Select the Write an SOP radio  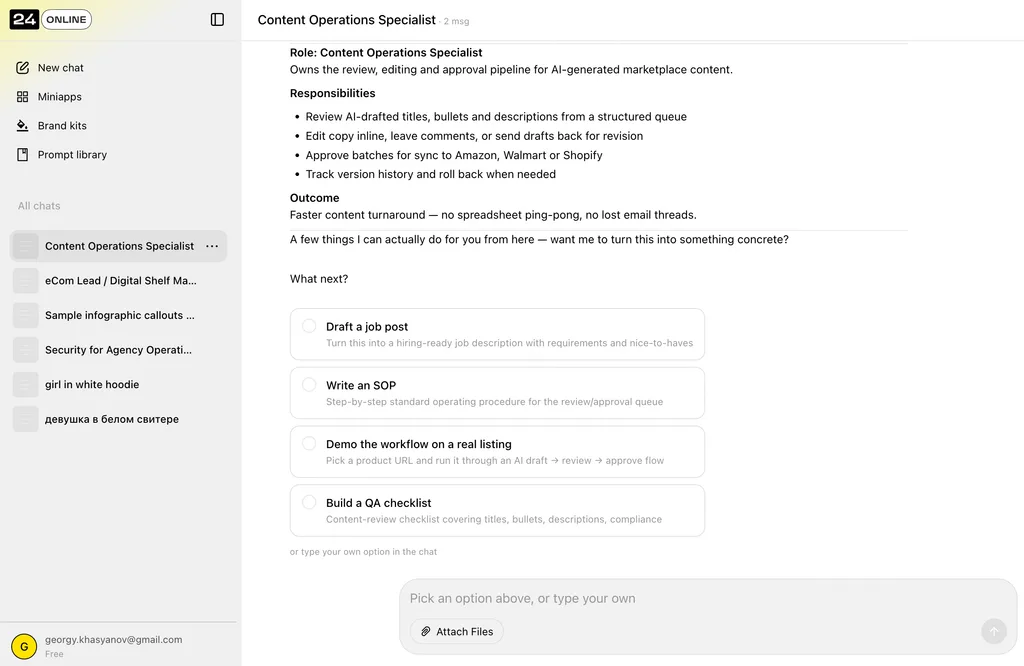coord(309,385)
